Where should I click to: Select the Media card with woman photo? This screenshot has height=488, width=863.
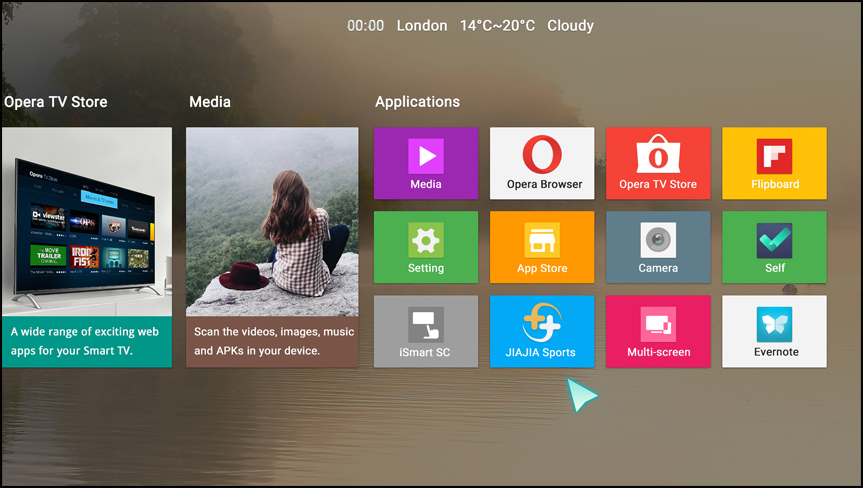pos(272,248)
